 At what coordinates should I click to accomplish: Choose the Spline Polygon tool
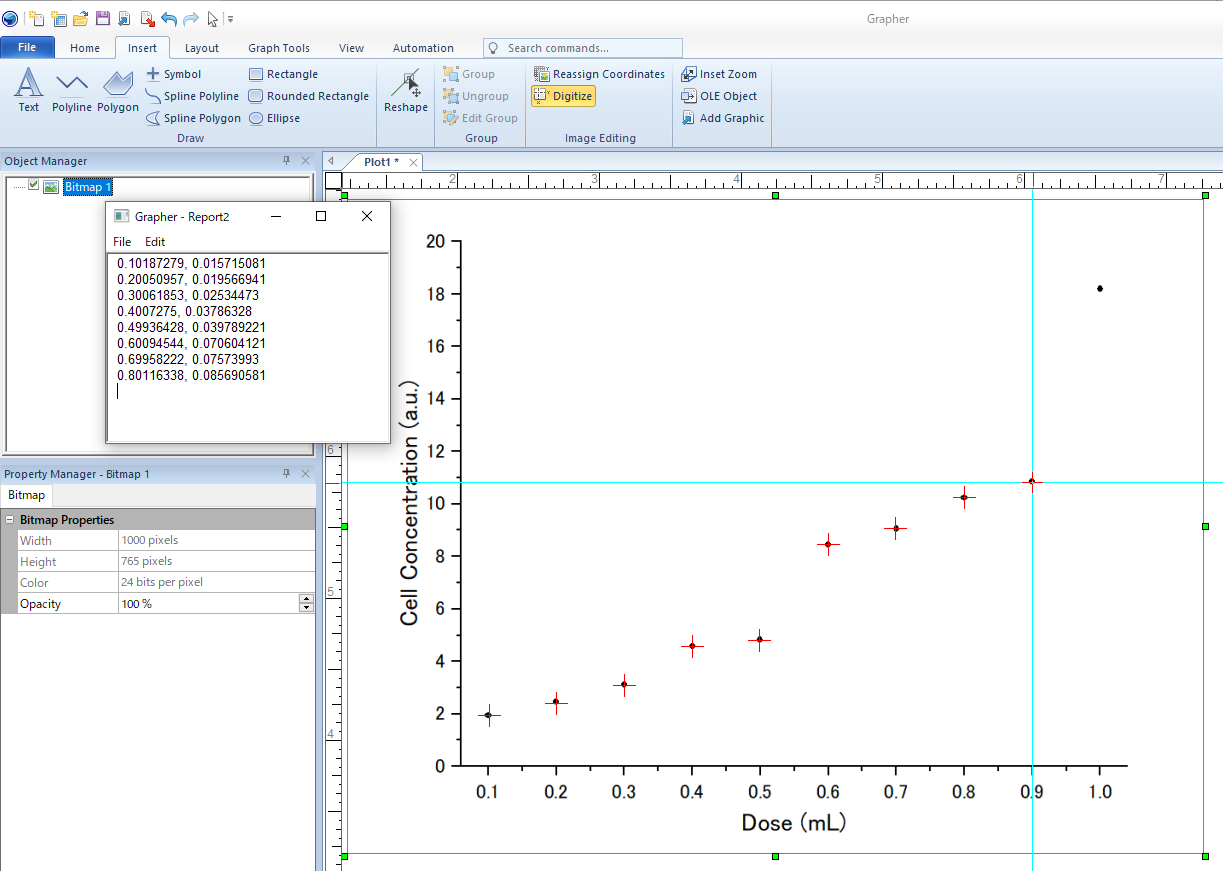click(194, 118)
